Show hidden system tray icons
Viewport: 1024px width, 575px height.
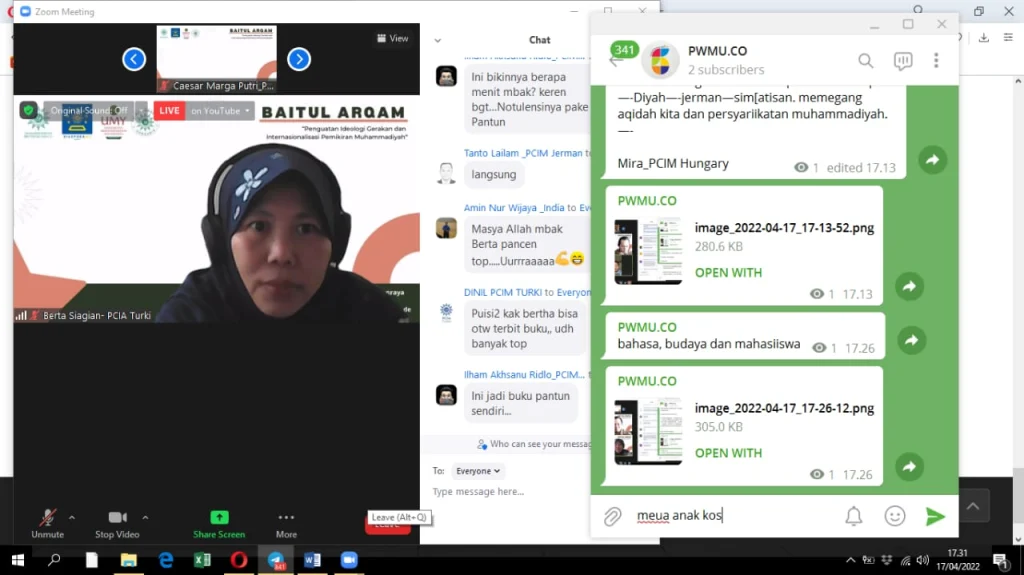click(x=850, y=560)
